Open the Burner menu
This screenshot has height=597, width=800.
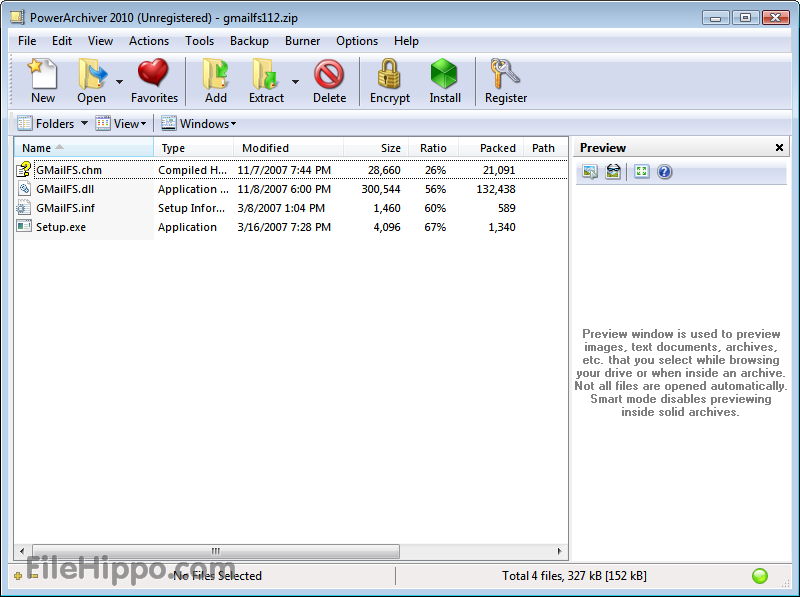click(302, 41)
